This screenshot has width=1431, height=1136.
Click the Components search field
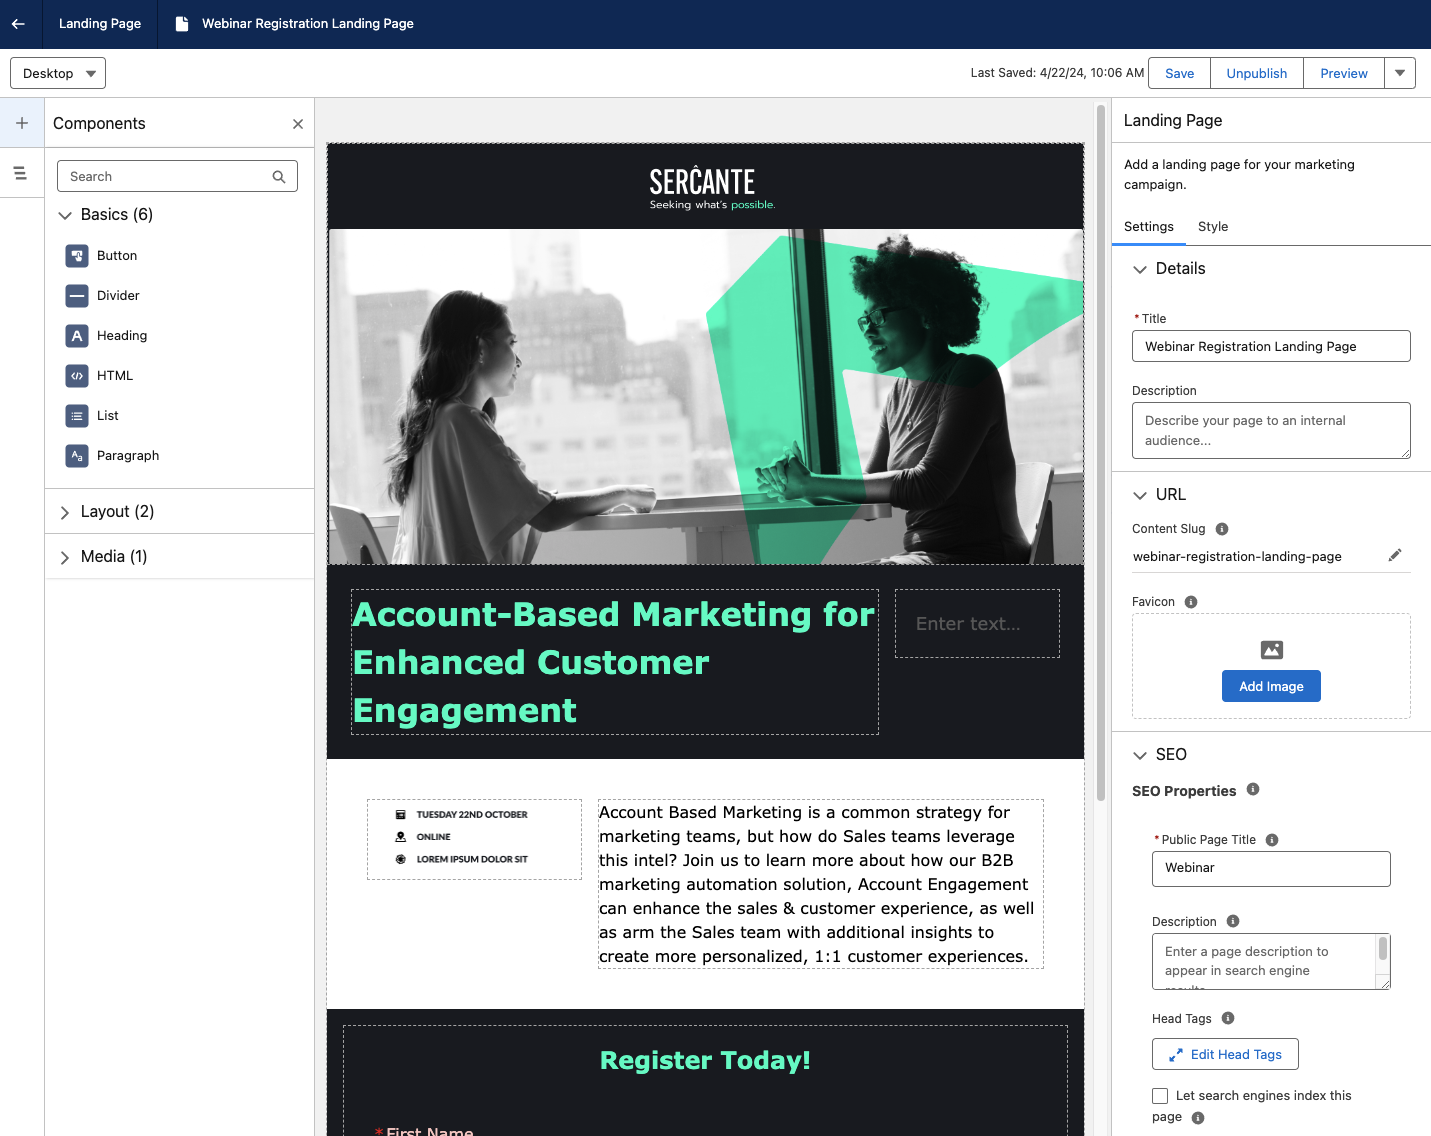click(177, 176)
